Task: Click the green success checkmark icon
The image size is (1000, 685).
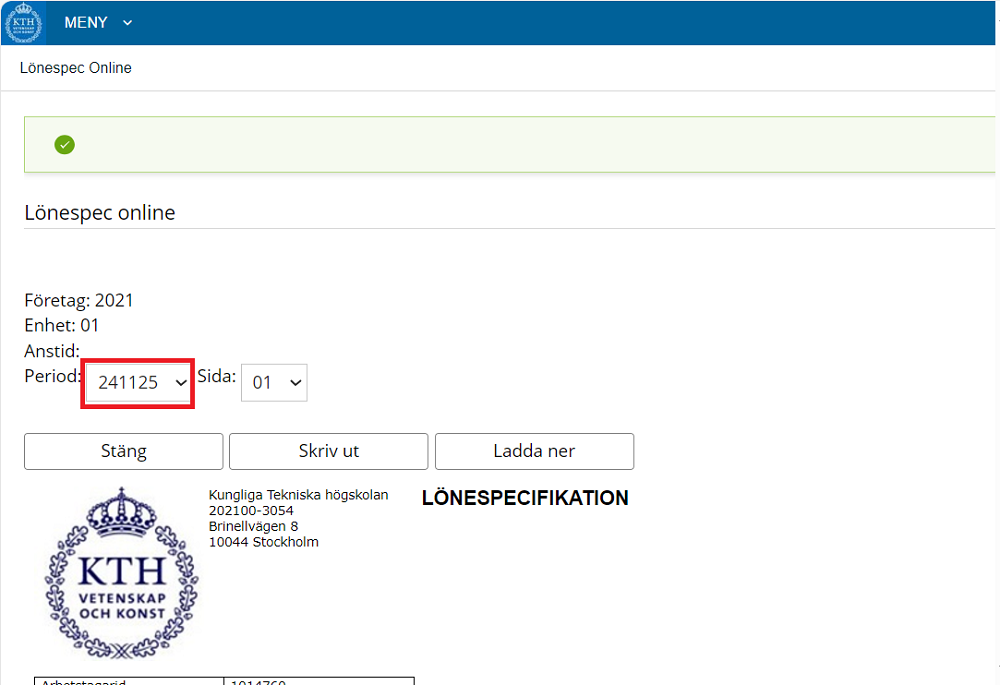Action: pyautogui.click(x=64, y=144)
